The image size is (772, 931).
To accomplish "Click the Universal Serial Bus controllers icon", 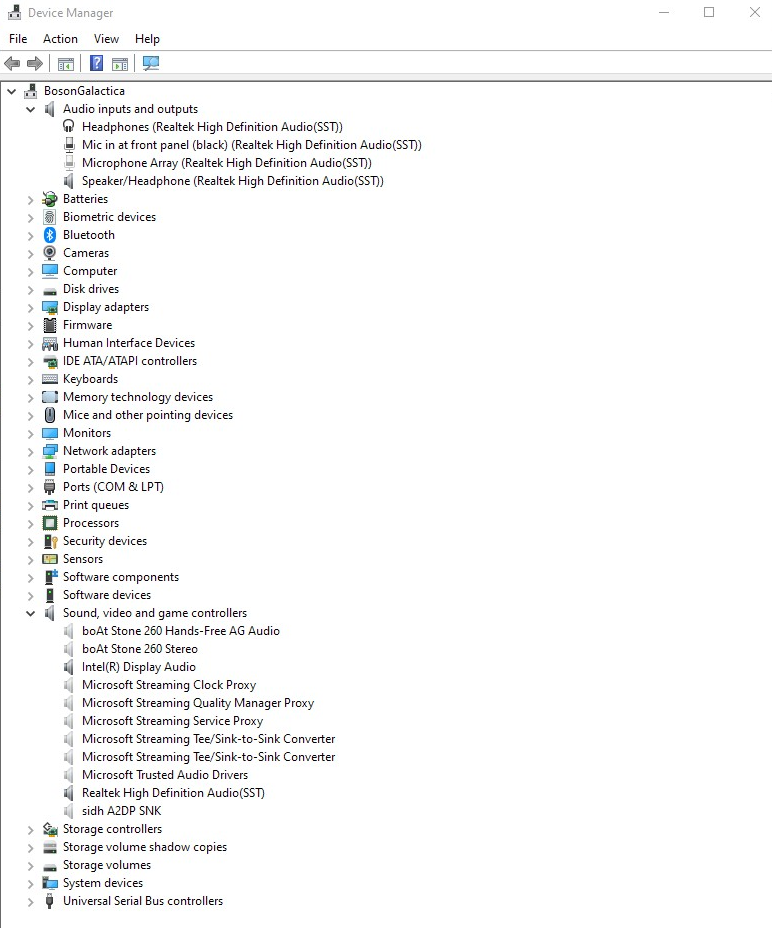I will coord(50,901).
